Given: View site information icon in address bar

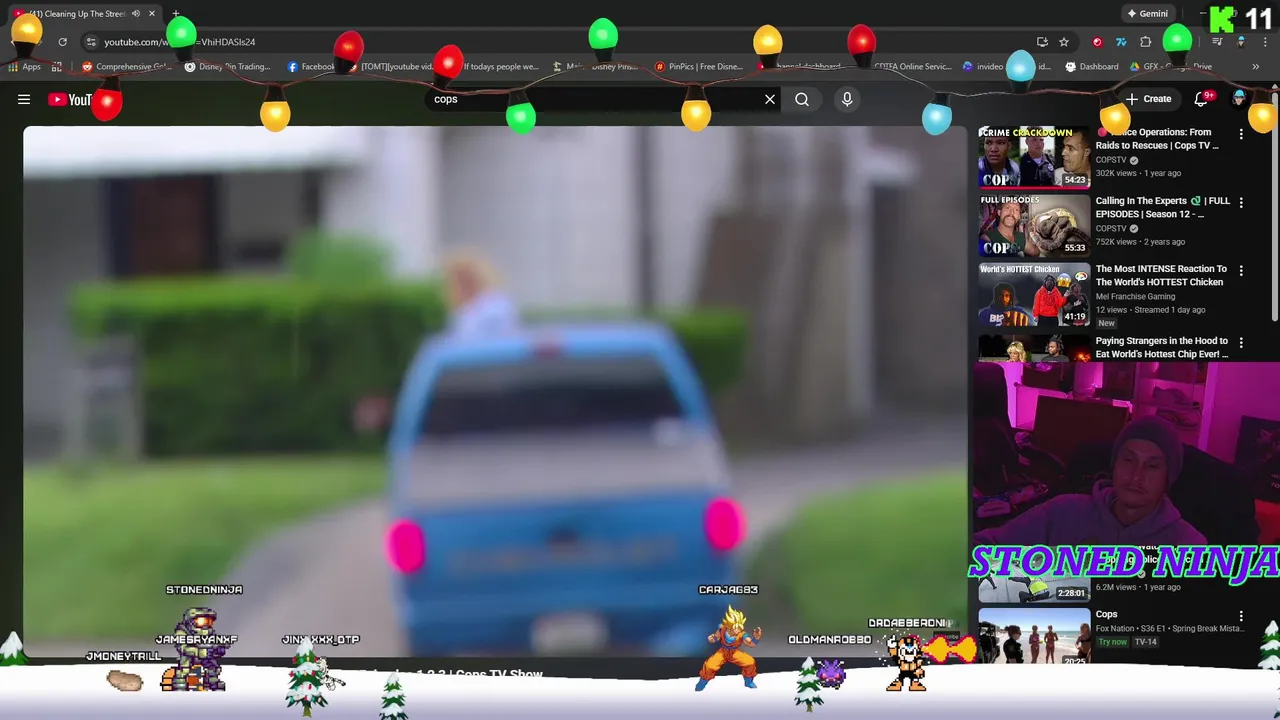Looking at the screenshot, I should click(91, 42).
